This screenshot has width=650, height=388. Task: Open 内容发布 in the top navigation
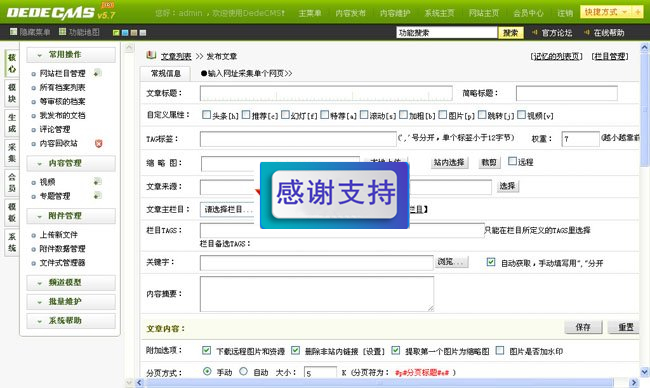point(350,13)
